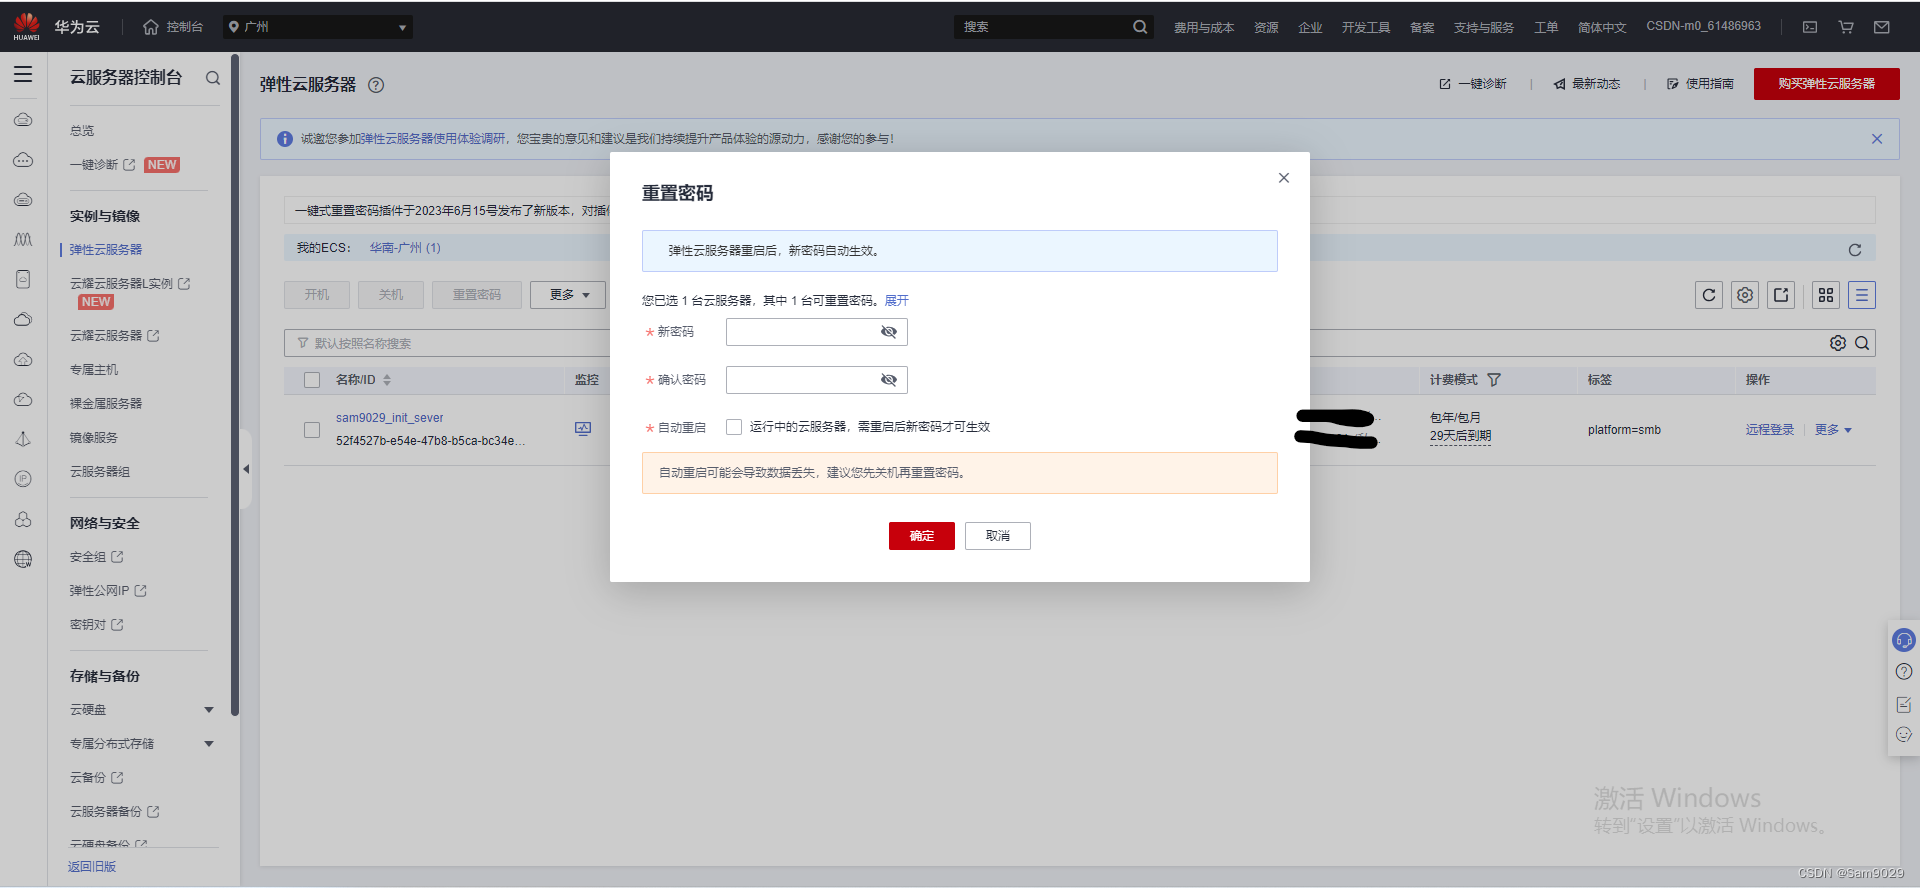Click the help icon beside 弹性云服务器 title
Screen dimensions: 1920x888
376,85
